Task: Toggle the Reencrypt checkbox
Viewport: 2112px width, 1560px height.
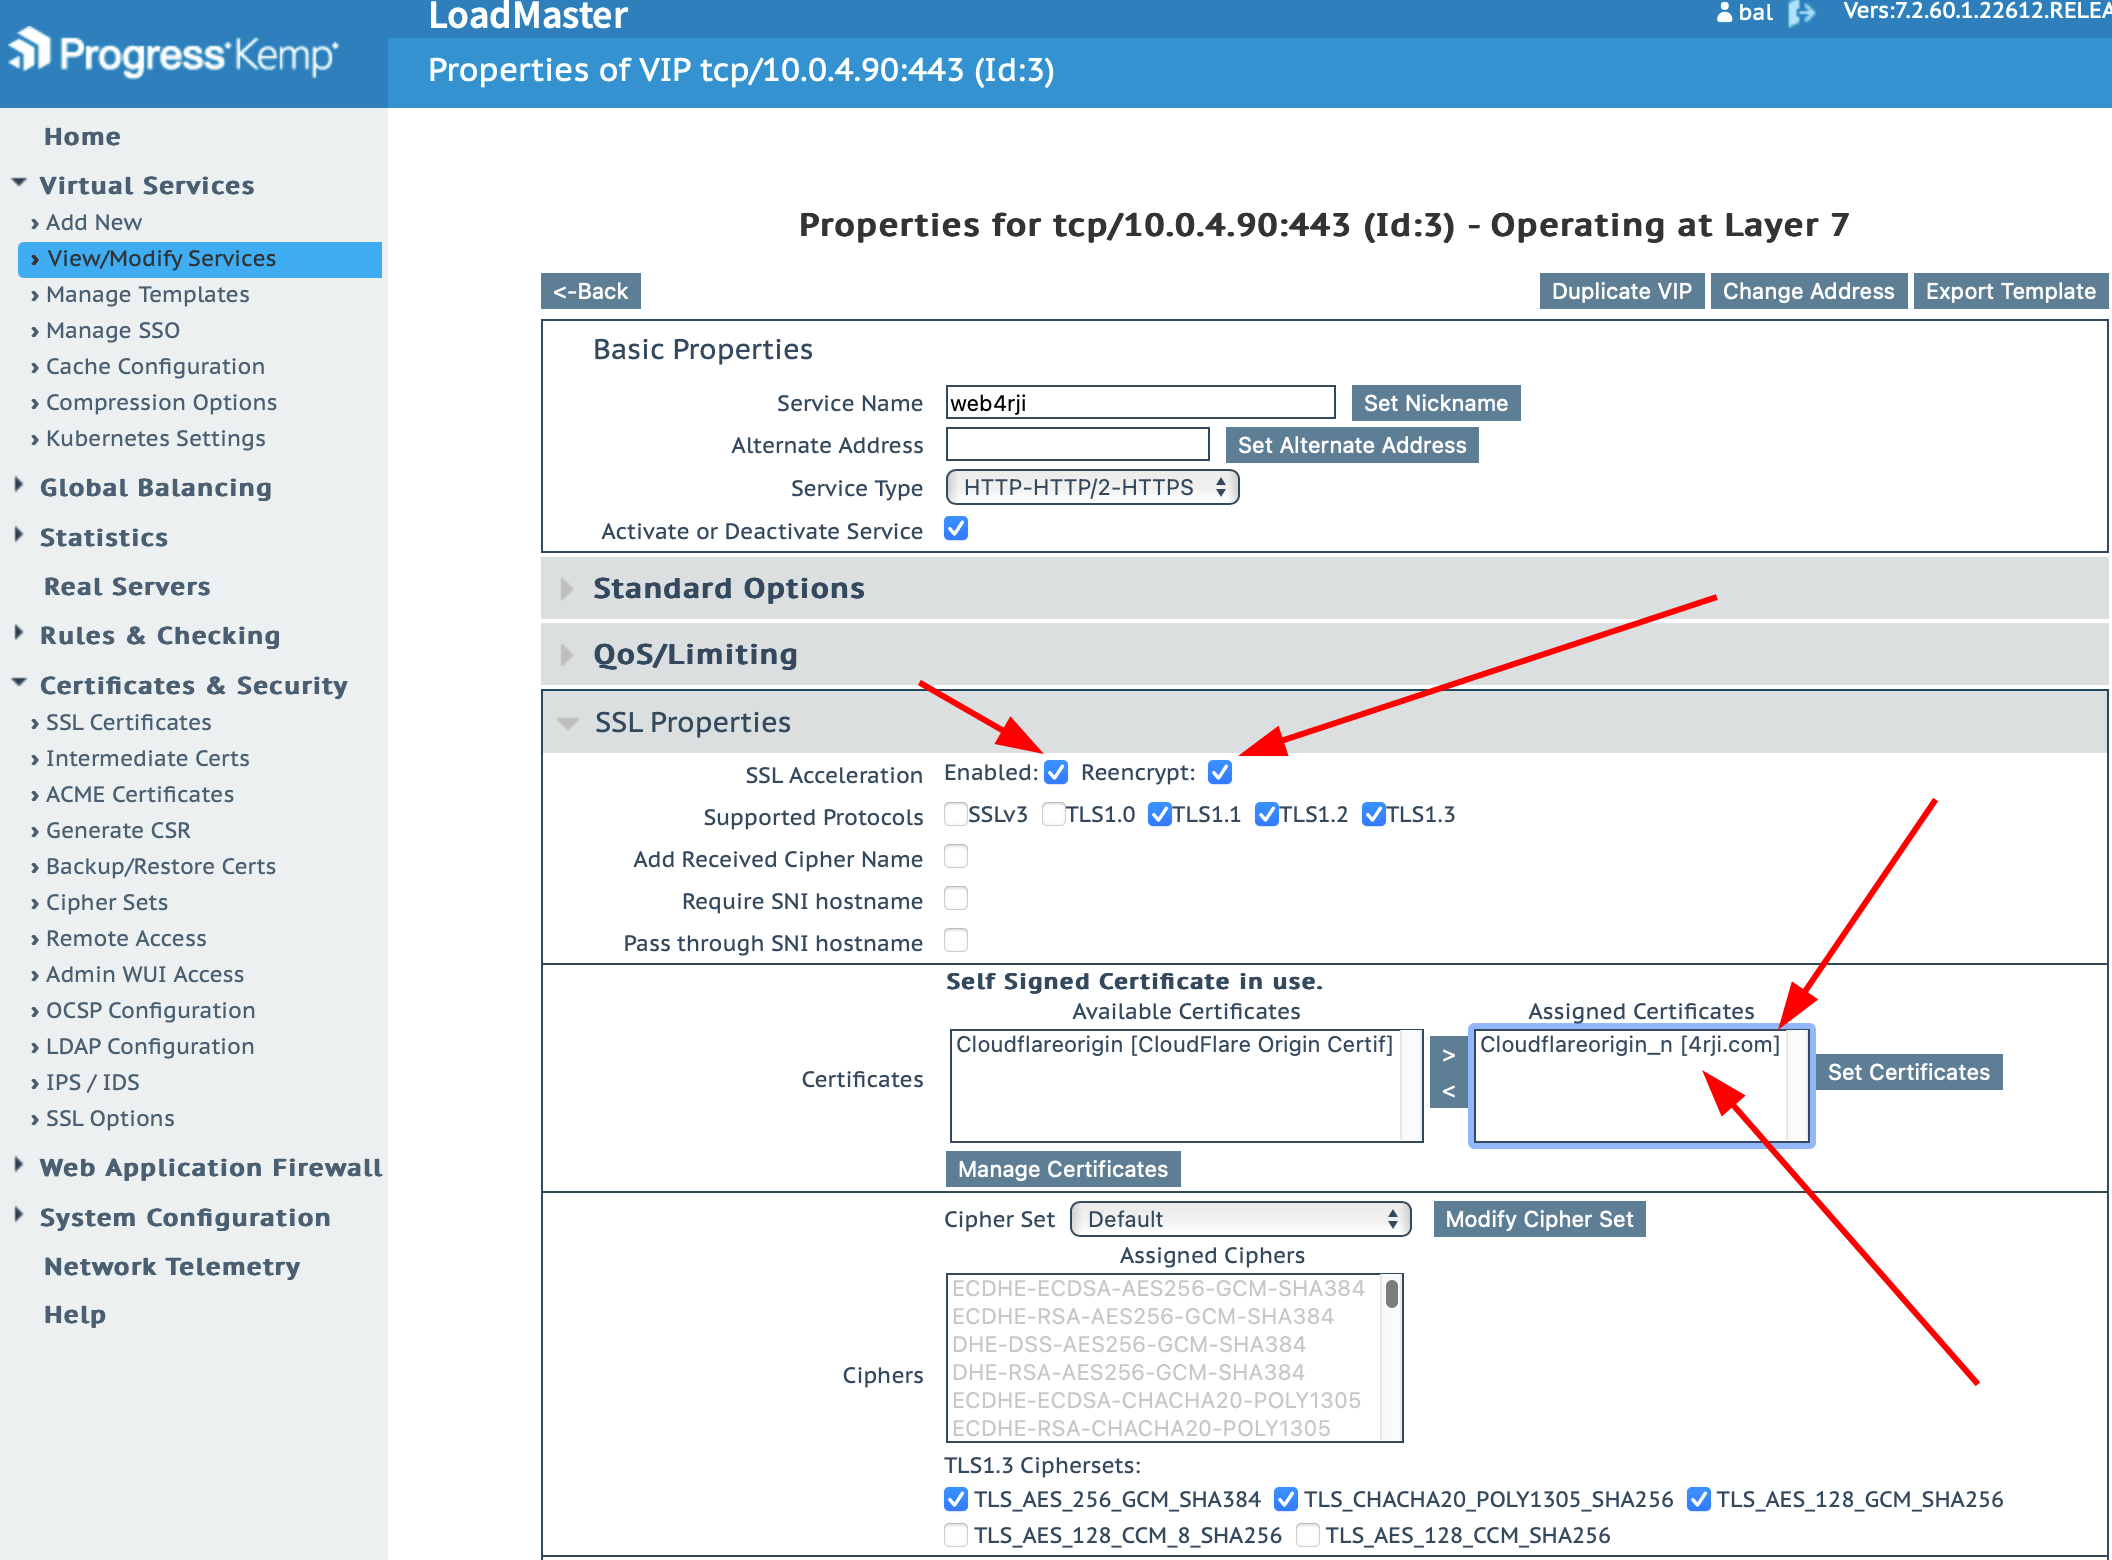Action: [1220, 773]
